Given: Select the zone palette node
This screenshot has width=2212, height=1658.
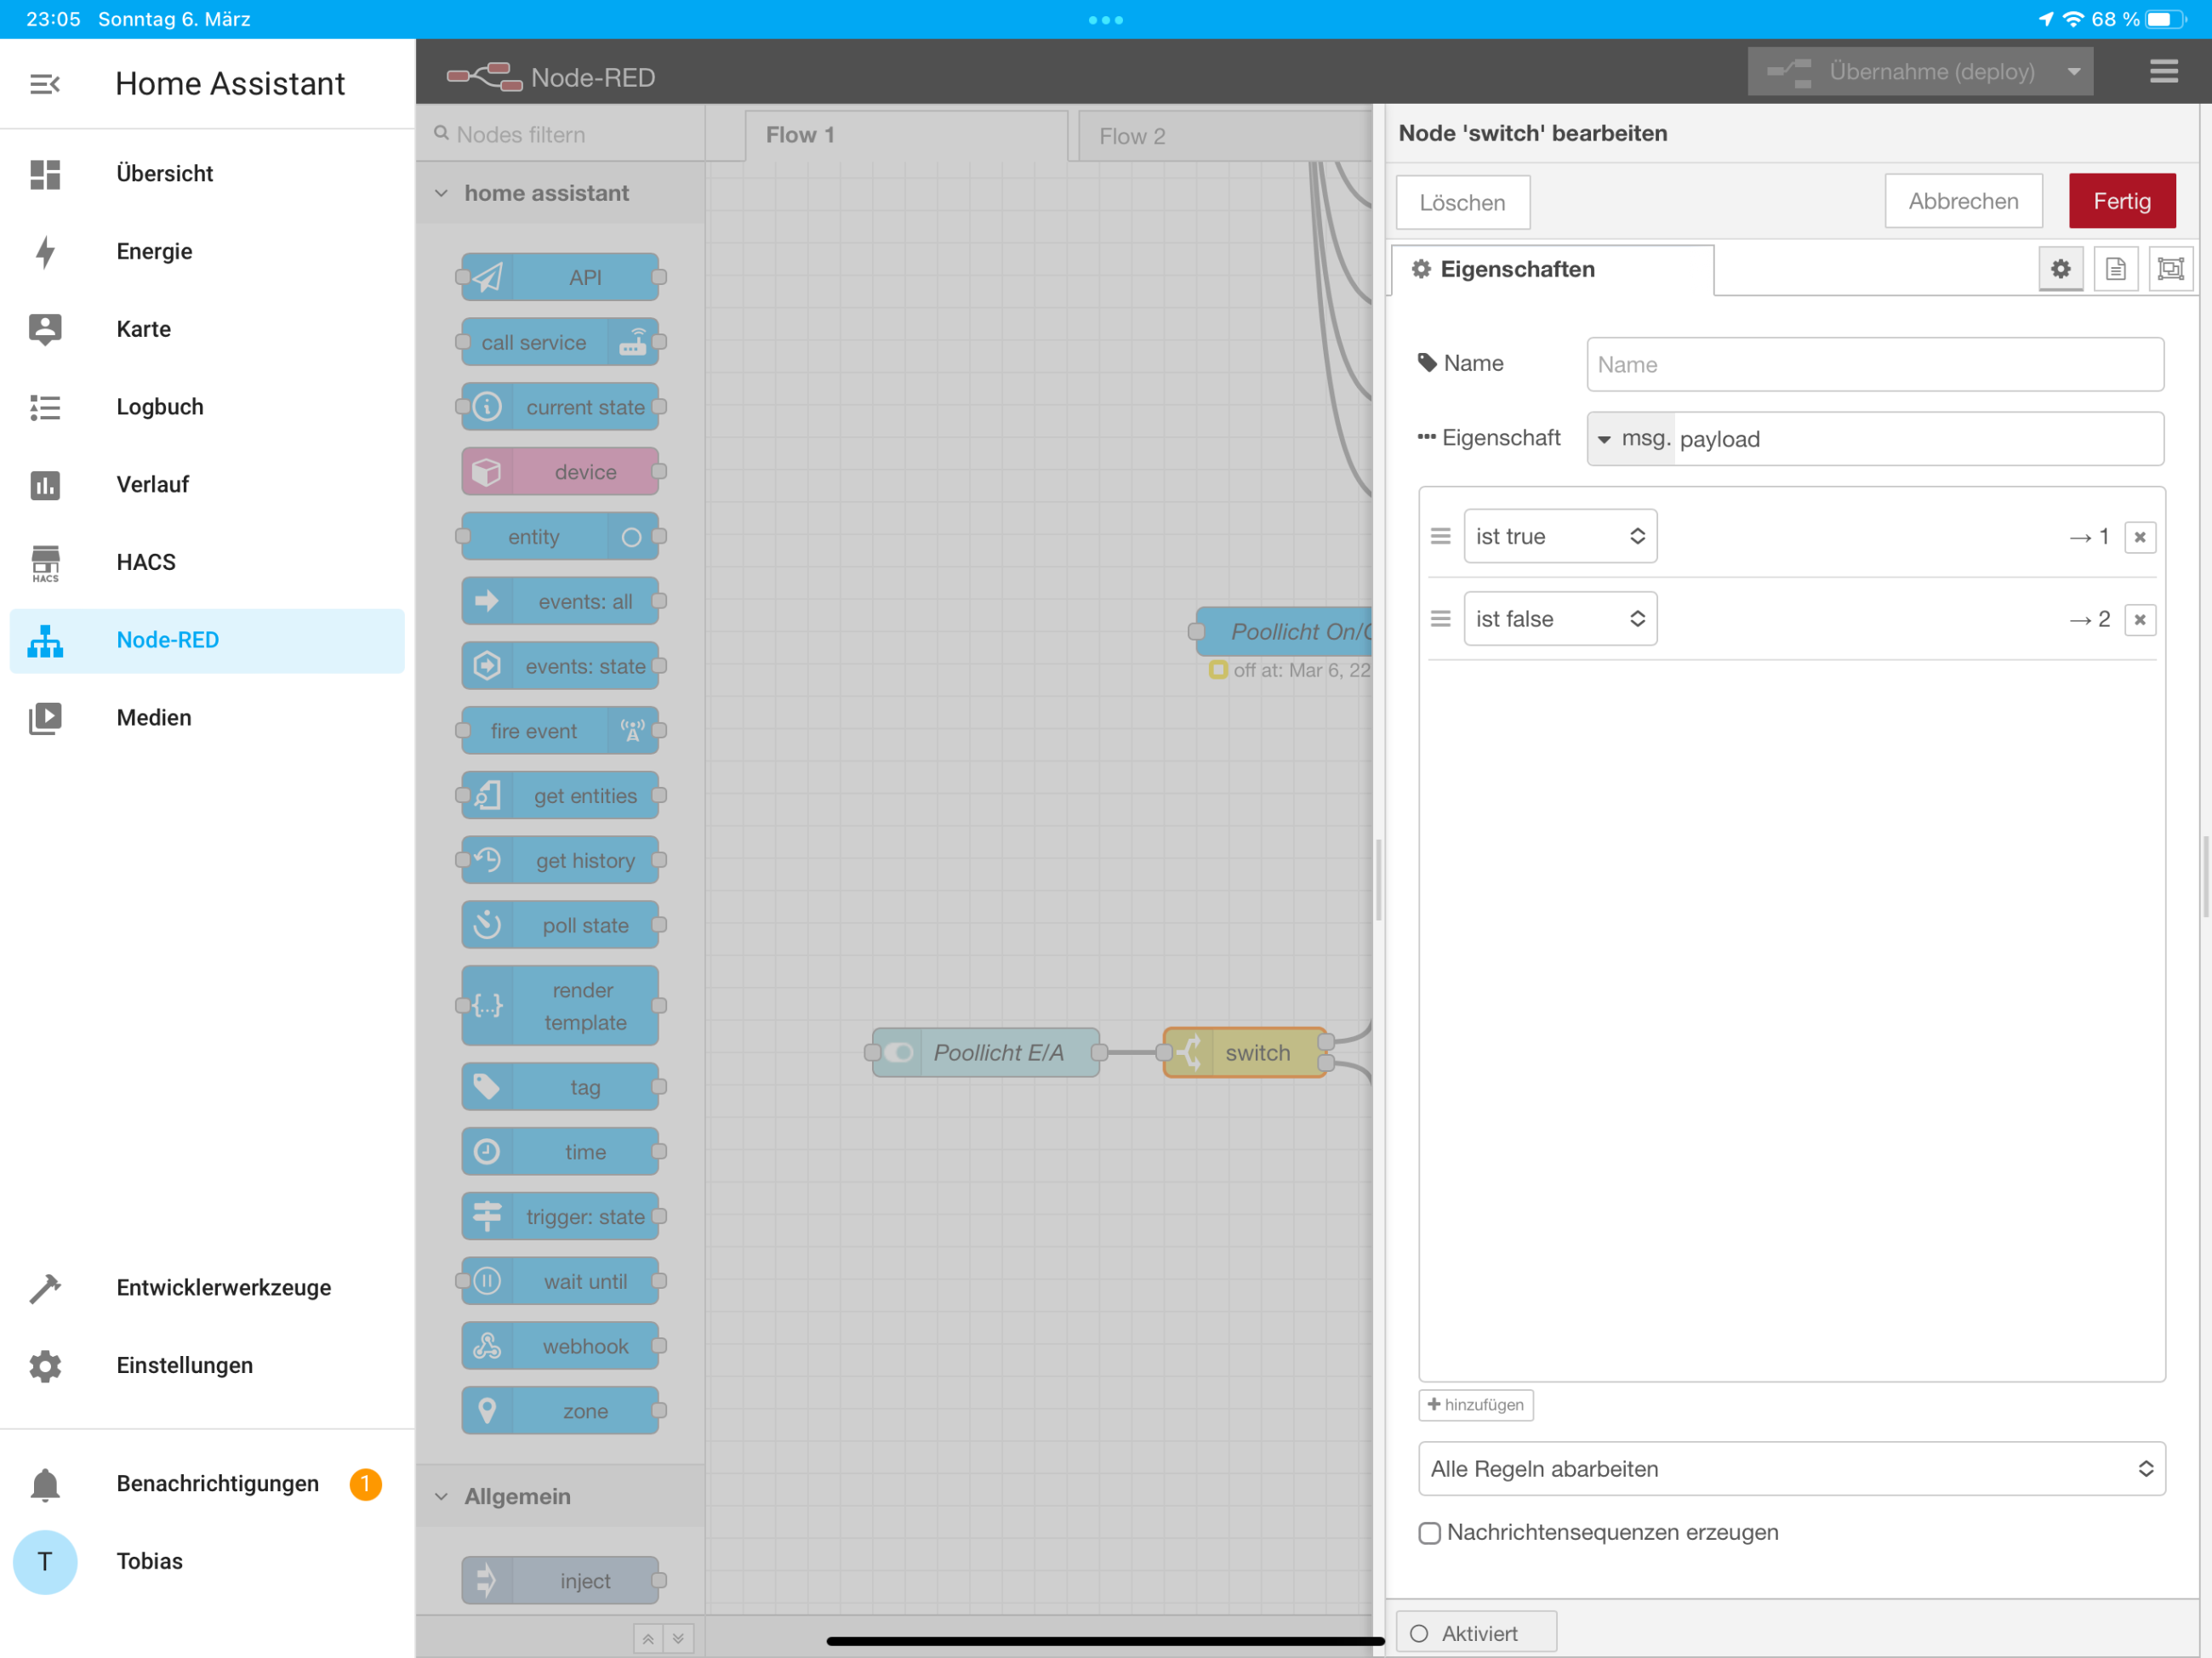Looking at the screenshot, I should tap(560, 1412).
